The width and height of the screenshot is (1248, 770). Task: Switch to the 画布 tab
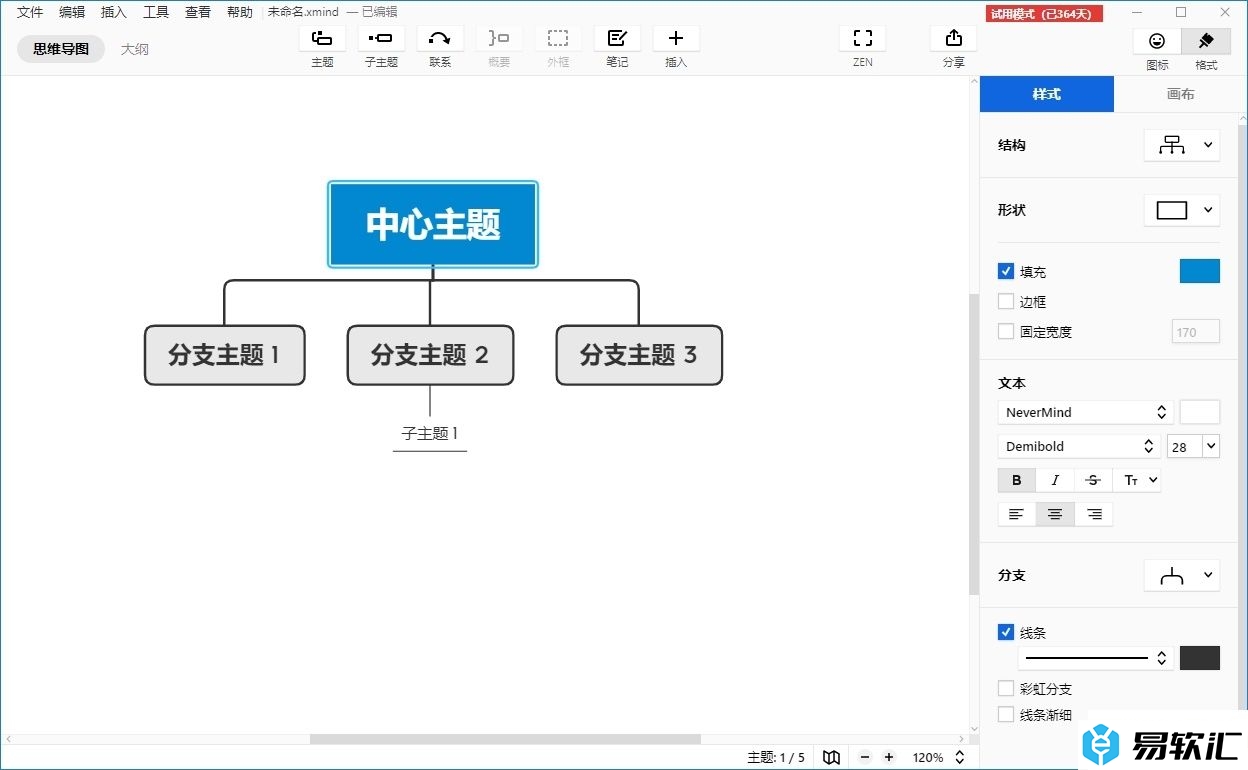(x=1181, y=94)
